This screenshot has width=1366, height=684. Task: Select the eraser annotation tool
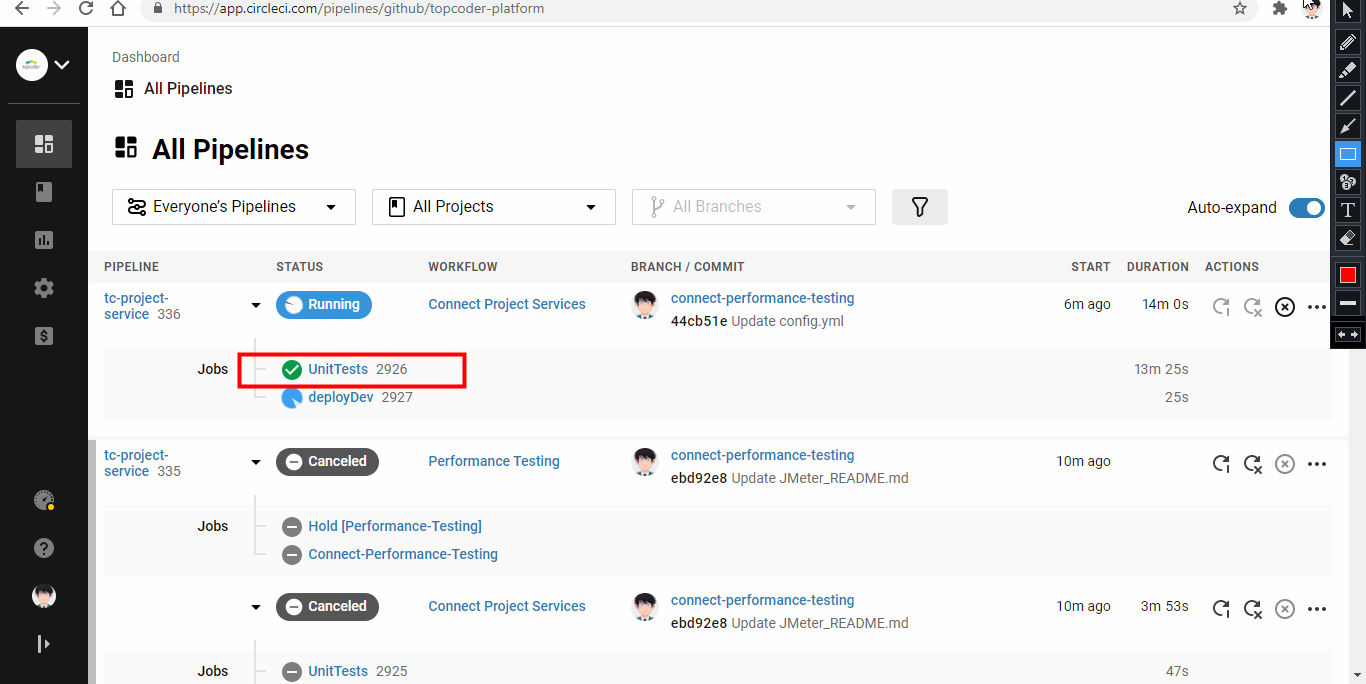pyautogui.click(x=1347, y=238)
